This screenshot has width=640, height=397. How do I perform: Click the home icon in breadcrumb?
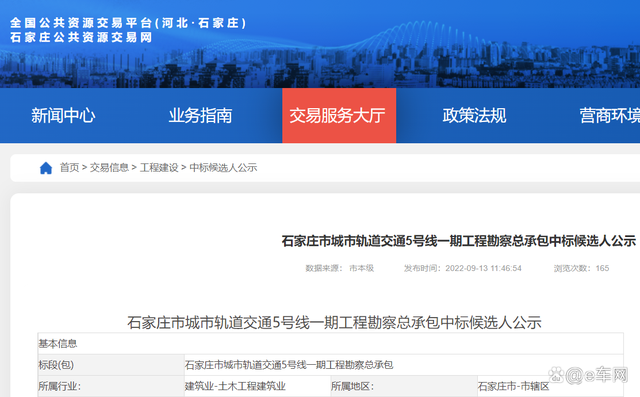[x=46, y=168]
